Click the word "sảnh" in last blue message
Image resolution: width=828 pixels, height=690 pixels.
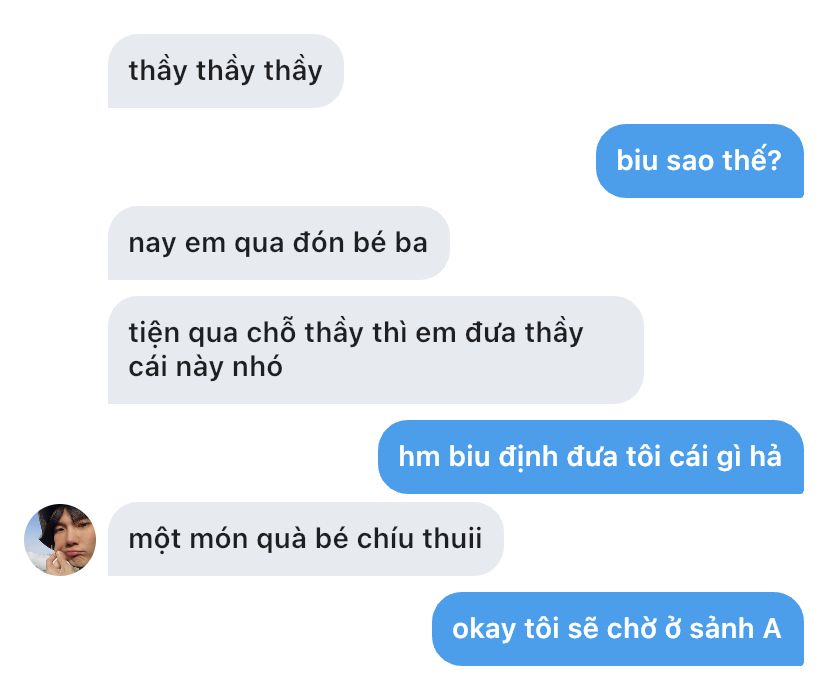tap(721, 629)
